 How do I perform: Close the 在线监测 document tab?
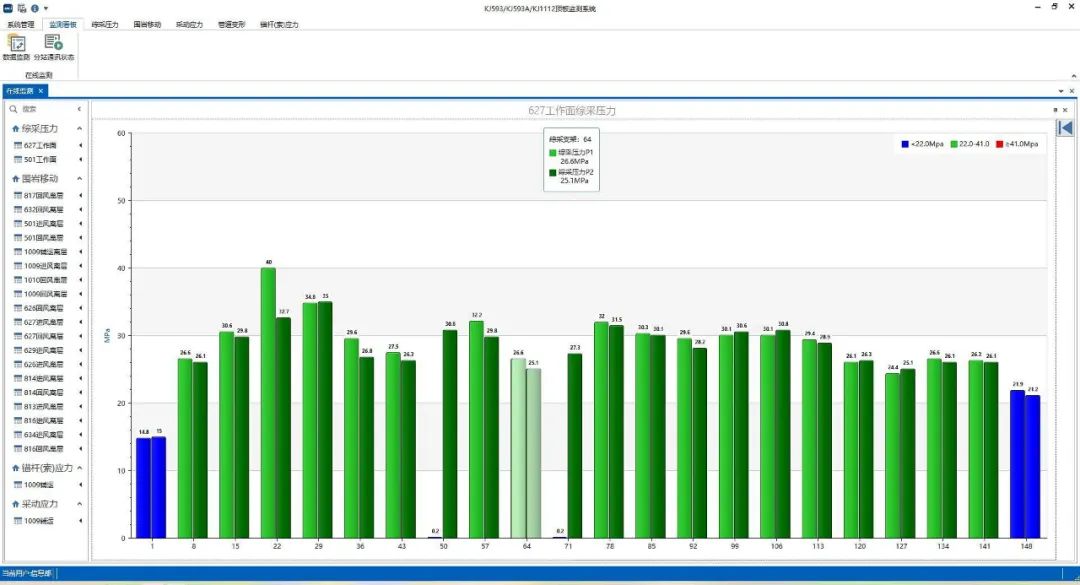click(41, 91)
